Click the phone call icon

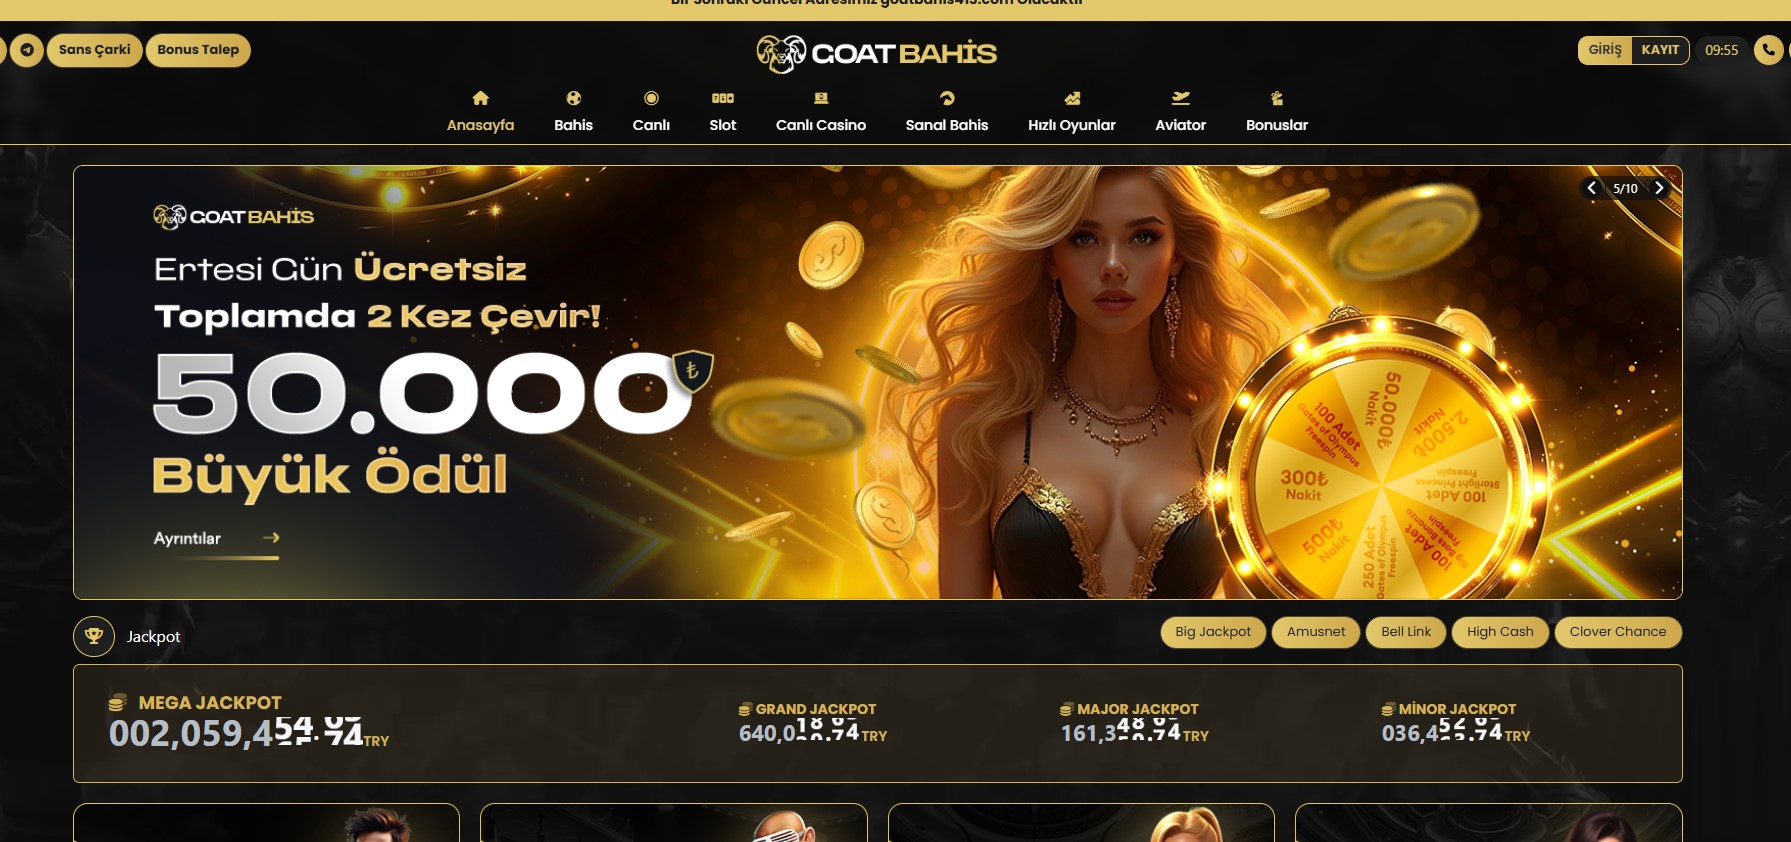pyautogui.click(x=1768, y=50)
